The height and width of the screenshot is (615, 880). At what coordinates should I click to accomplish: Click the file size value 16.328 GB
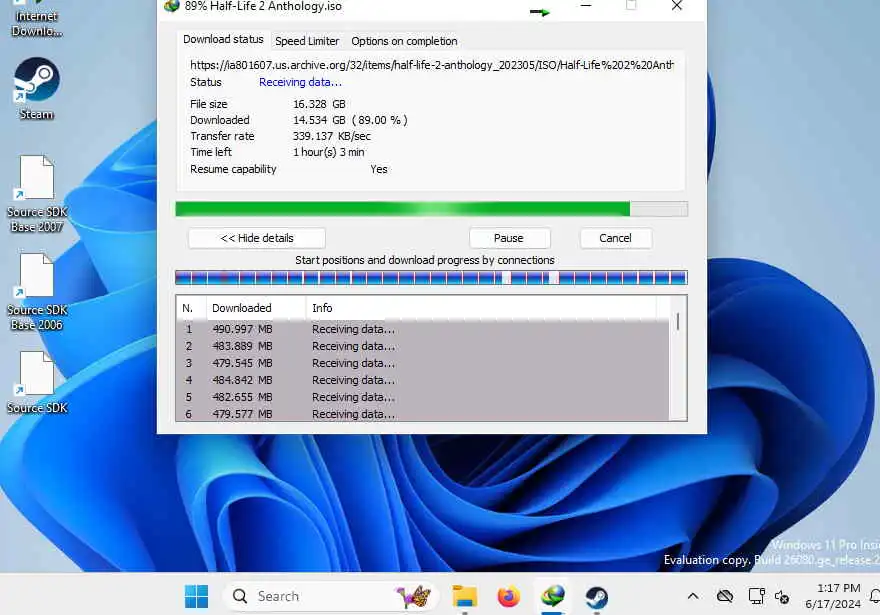(x=319, y=104)
